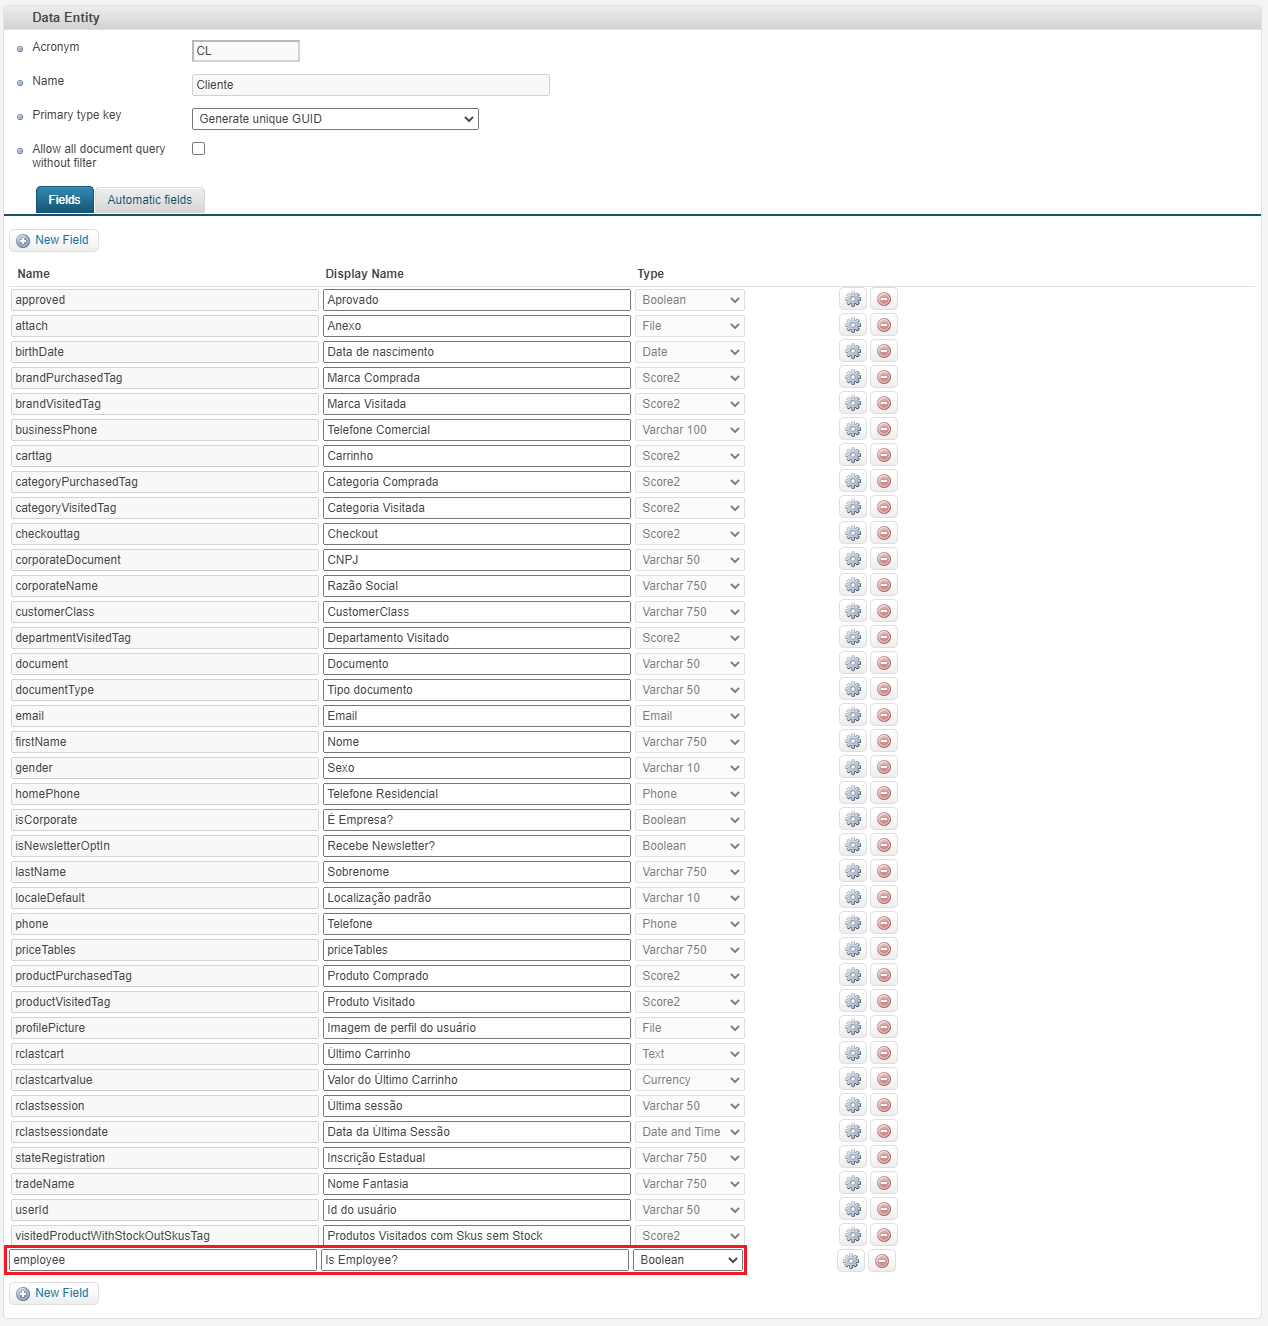Open settings for the email field
The height and width of the screenshot is (1326, 1268).
pyautogui.click(x=852, y=714)
